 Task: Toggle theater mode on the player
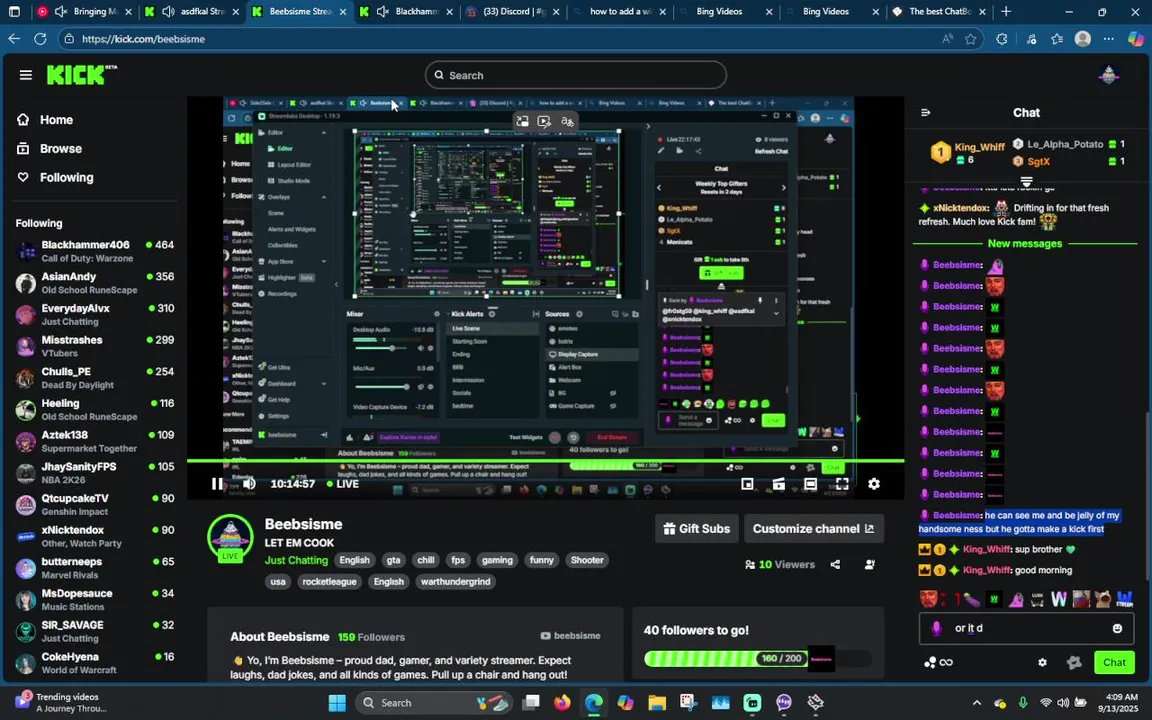[x=810, y=483]
